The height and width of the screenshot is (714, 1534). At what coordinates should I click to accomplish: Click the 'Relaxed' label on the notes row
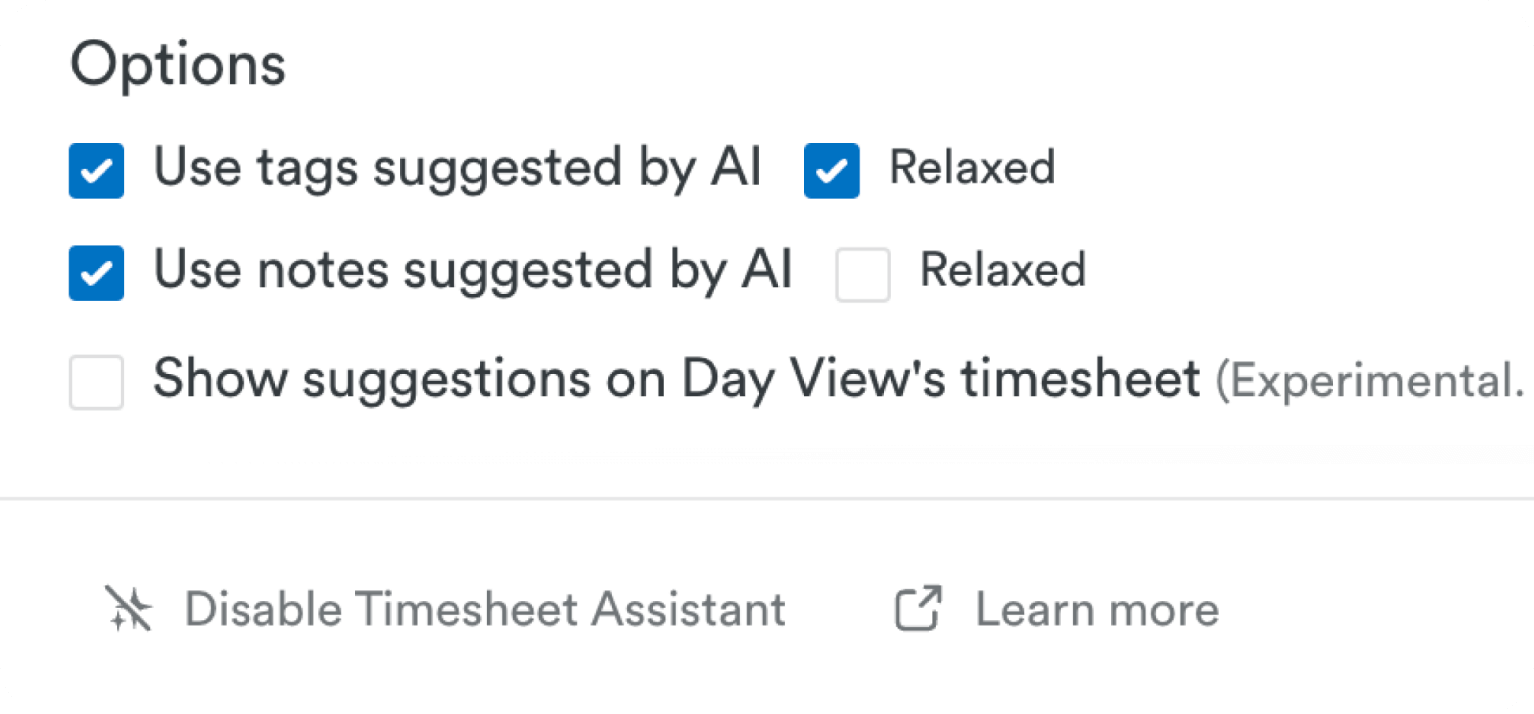pyautogui.click(x=1003, y=270)
